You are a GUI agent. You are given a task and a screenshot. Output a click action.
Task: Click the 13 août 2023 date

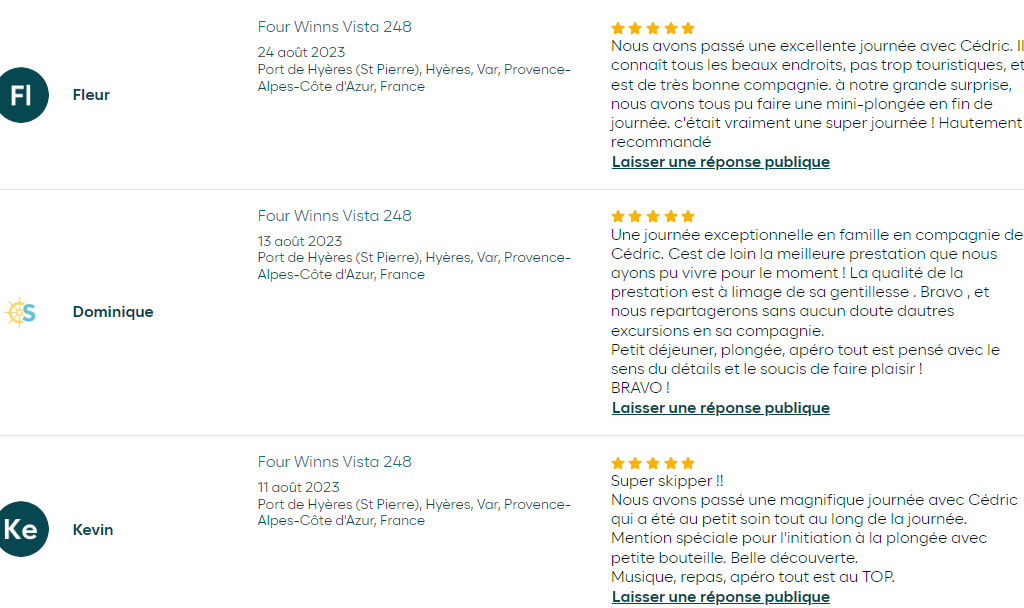tap(300, 241)
